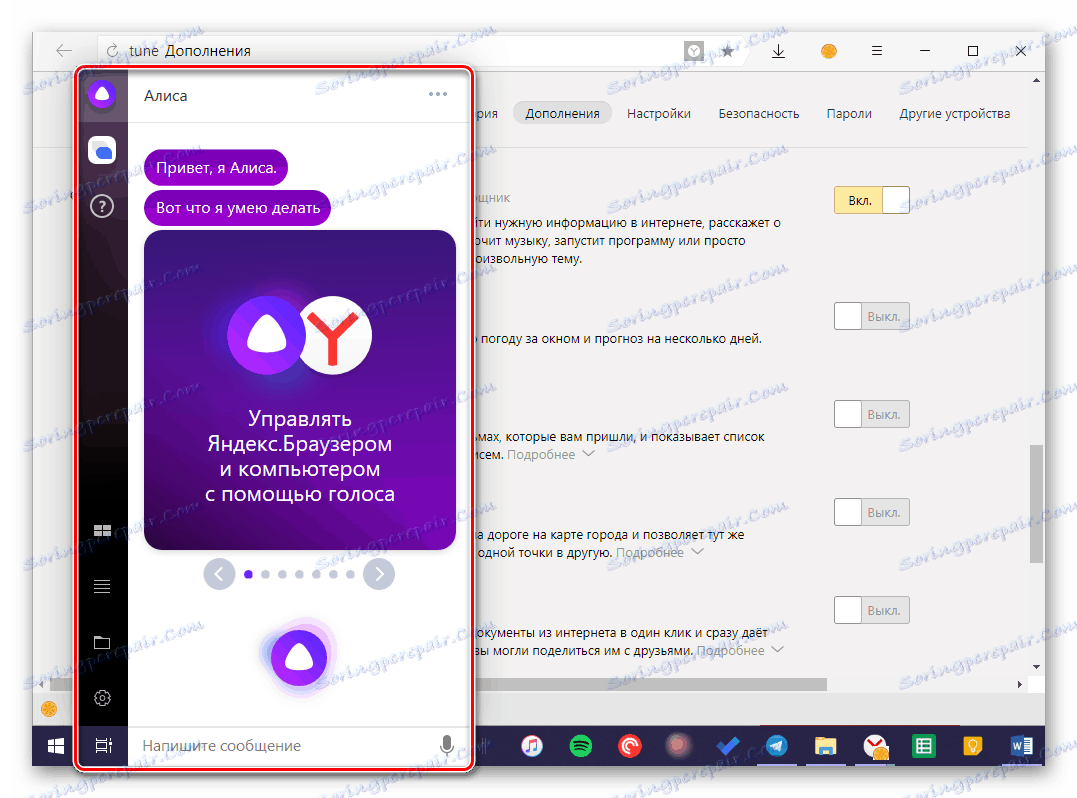
Task: Turn off the Вкл. toggle for voice assistant
Action: [872, 201]
